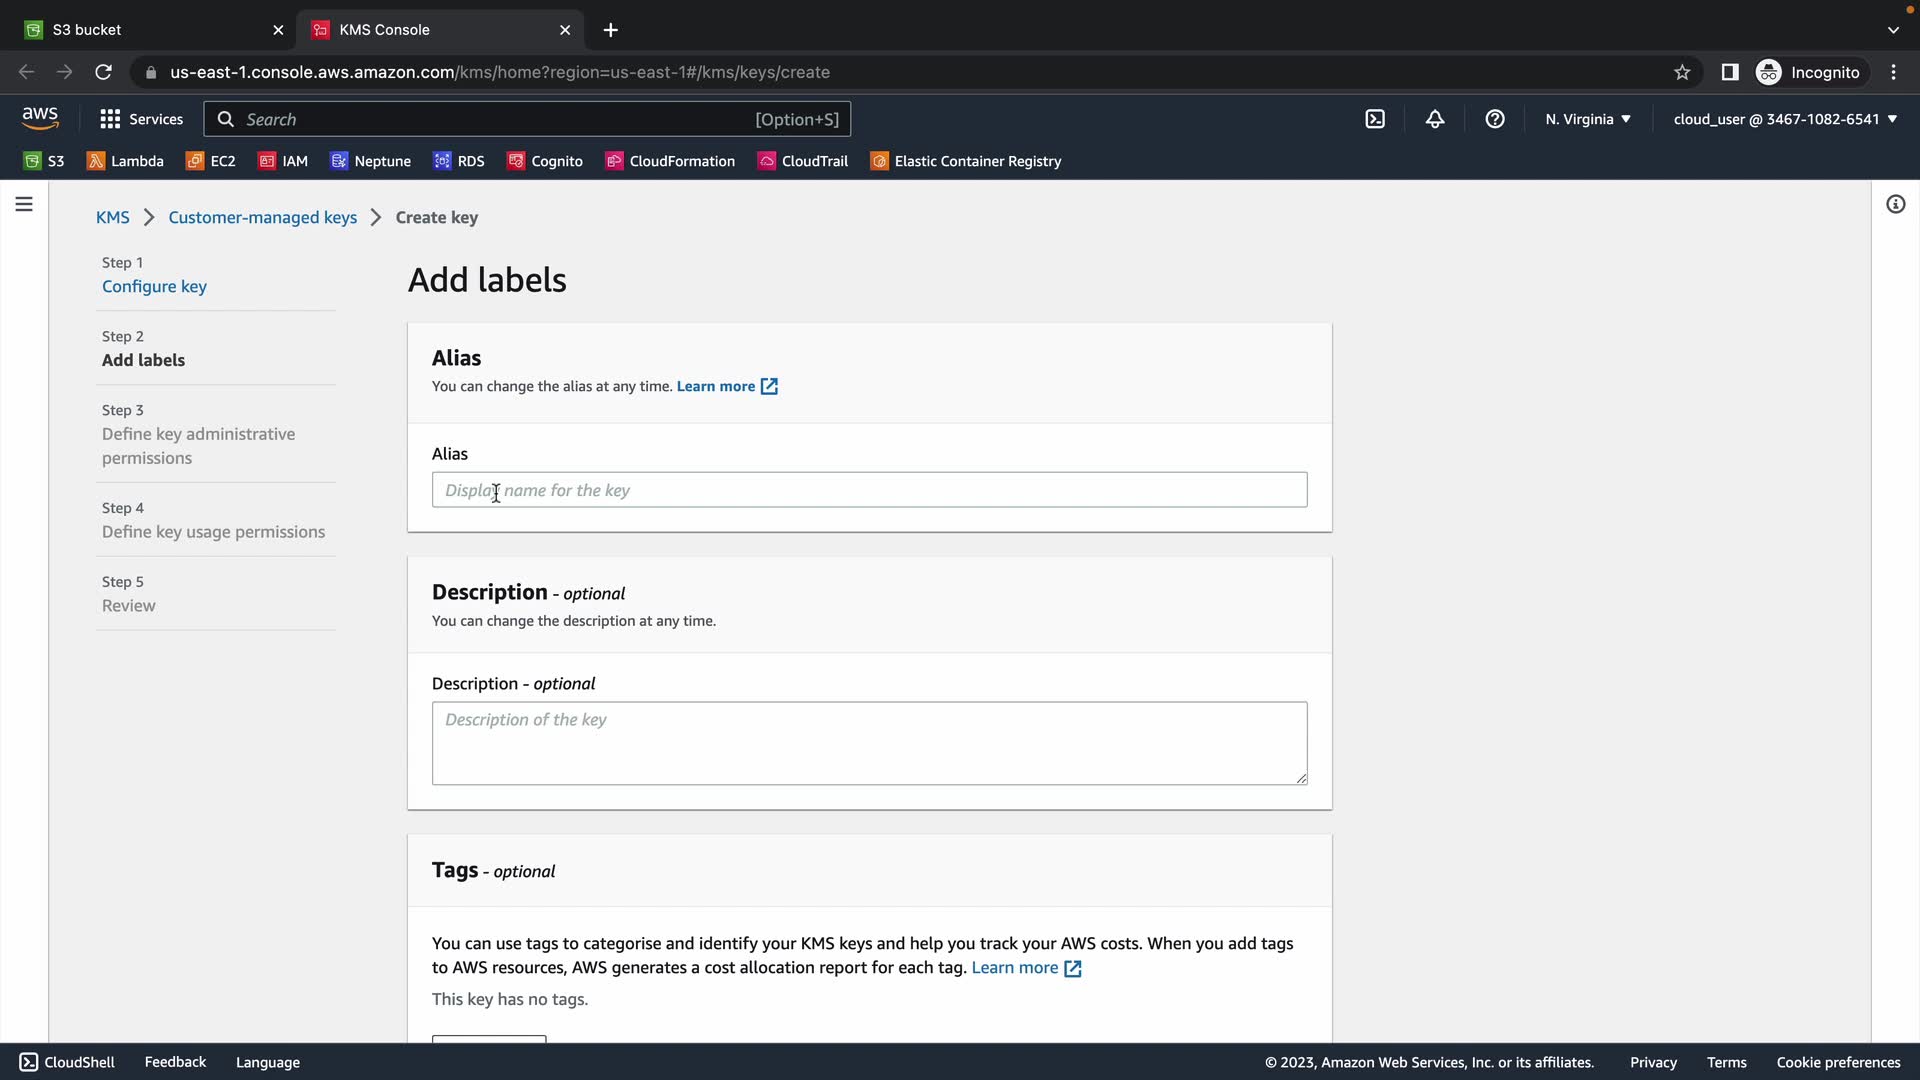The width and height of the screenshot is (1920, 1080).
Task: Open the info panel icon
Action: click(x=1895, y=204)
